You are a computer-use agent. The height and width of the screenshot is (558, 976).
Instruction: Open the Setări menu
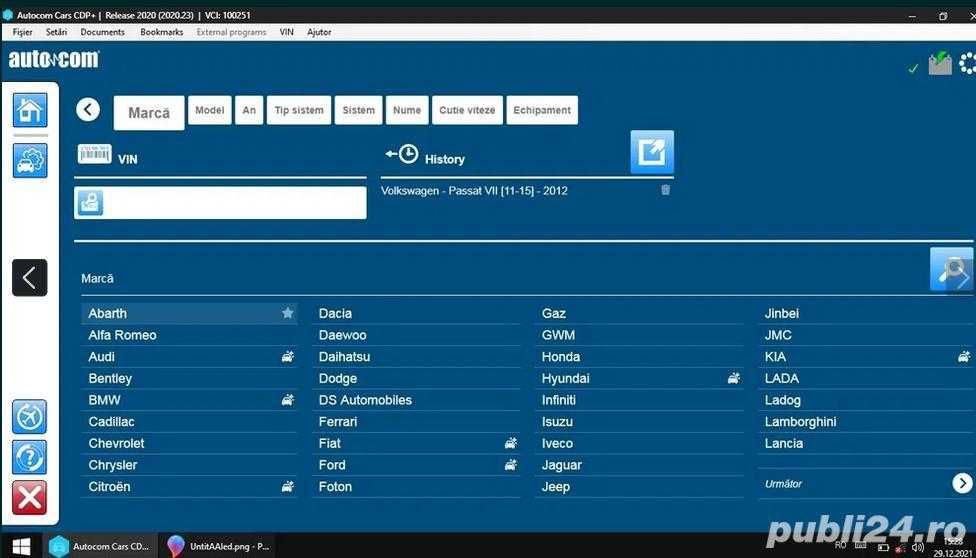point(56,32)
